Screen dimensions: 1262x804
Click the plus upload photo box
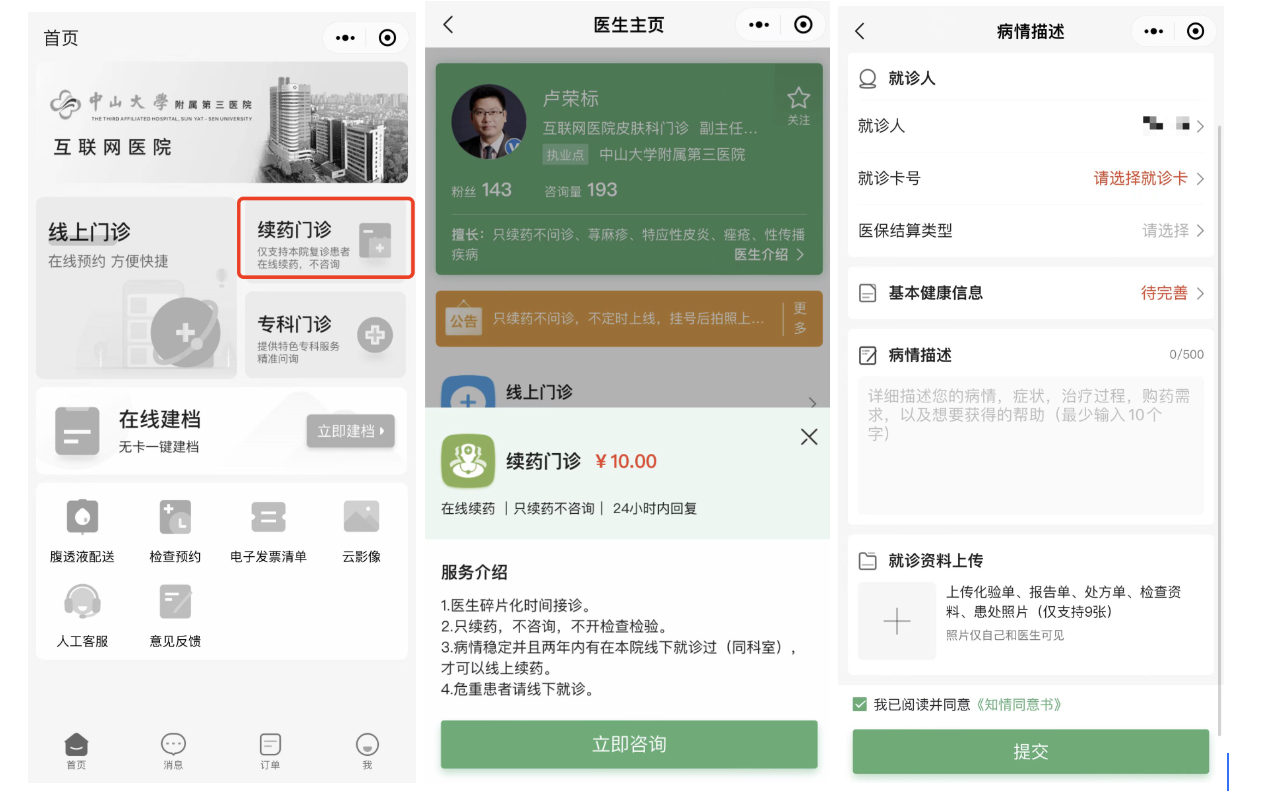(x=896, y=621)
